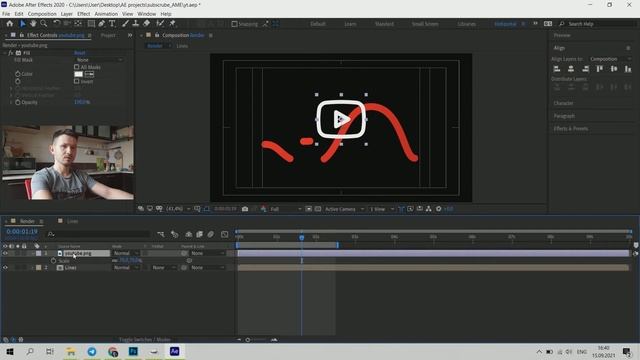The image size is (640, 360).
Task: Click the timeline zoom slider handle
Action: tap(248, 340)
